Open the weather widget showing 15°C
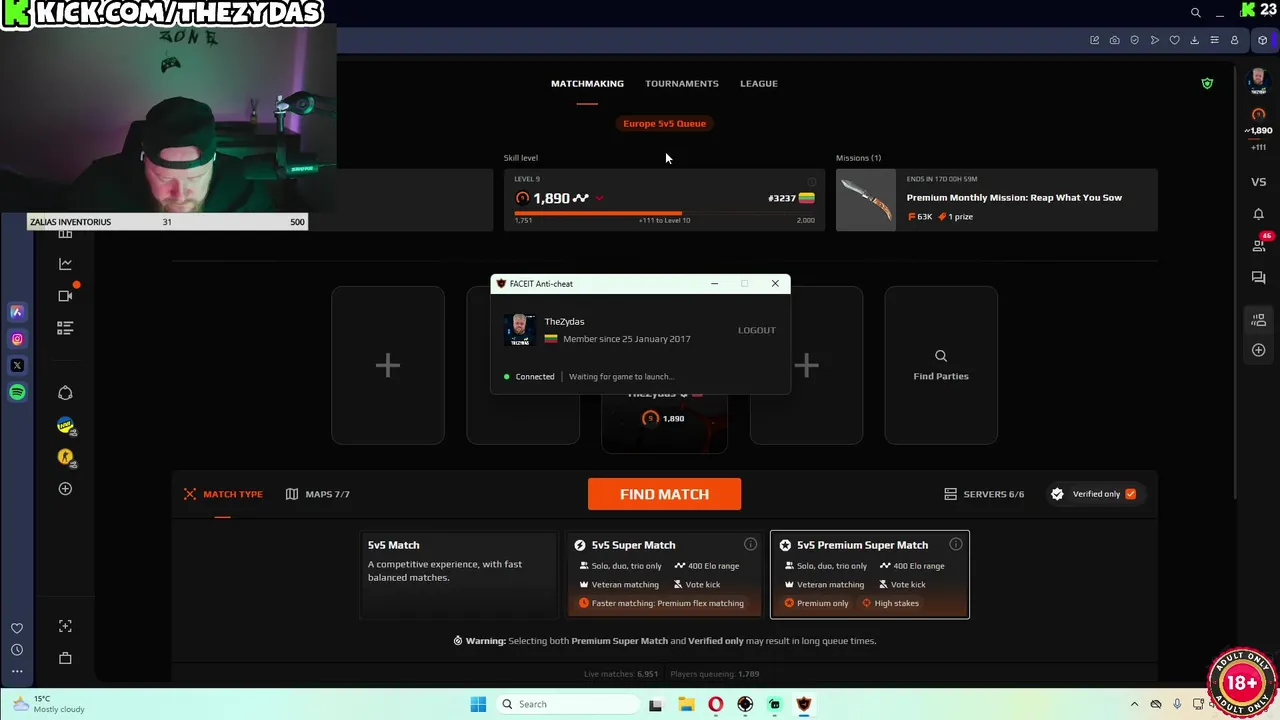The height and width of the screenshot is (720, 1280). (48, 704)
